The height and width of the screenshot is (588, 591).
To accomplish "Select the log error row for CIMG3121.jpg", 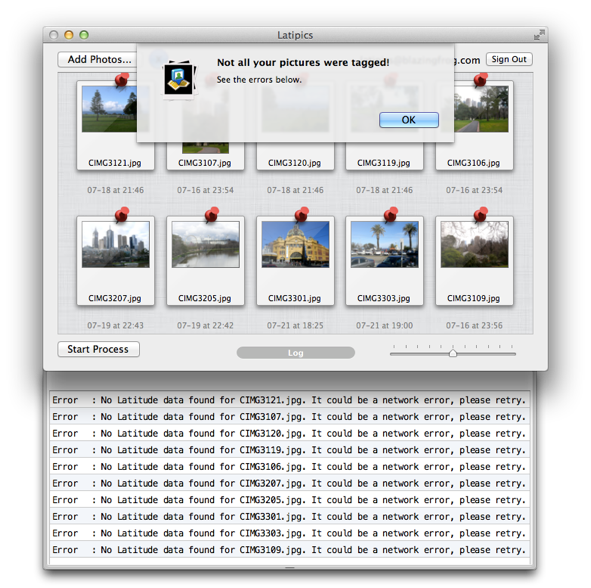I will 289,400.
